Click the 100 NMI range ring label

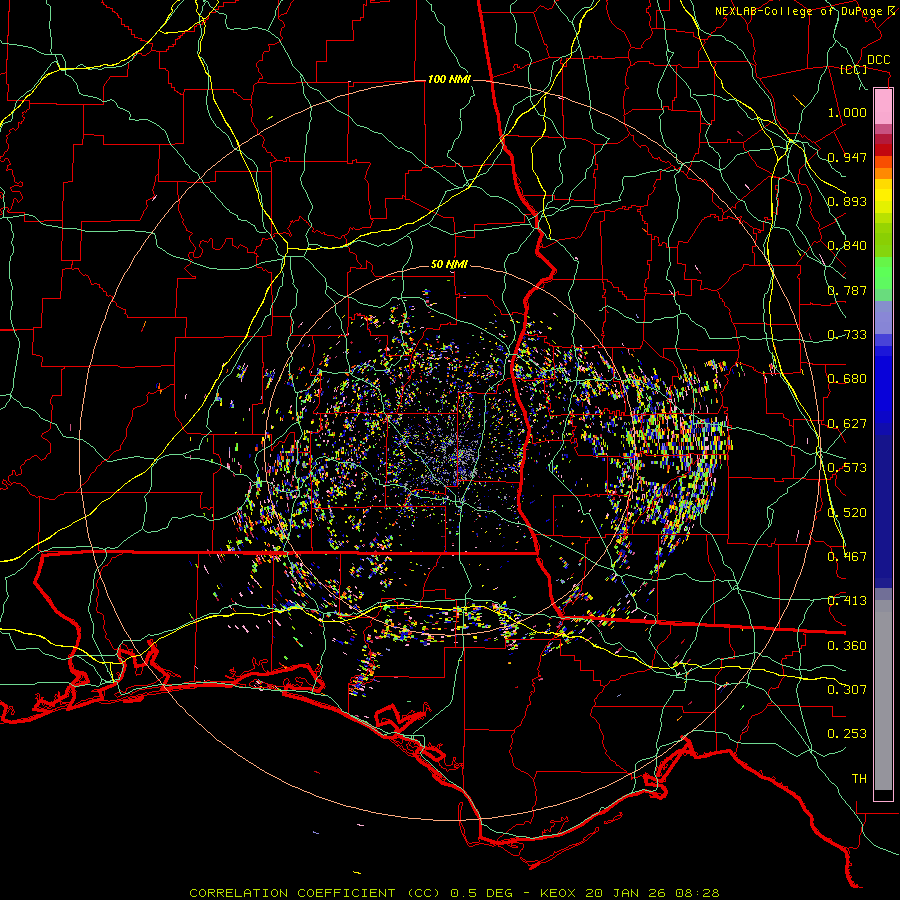(x=449, y=79)
